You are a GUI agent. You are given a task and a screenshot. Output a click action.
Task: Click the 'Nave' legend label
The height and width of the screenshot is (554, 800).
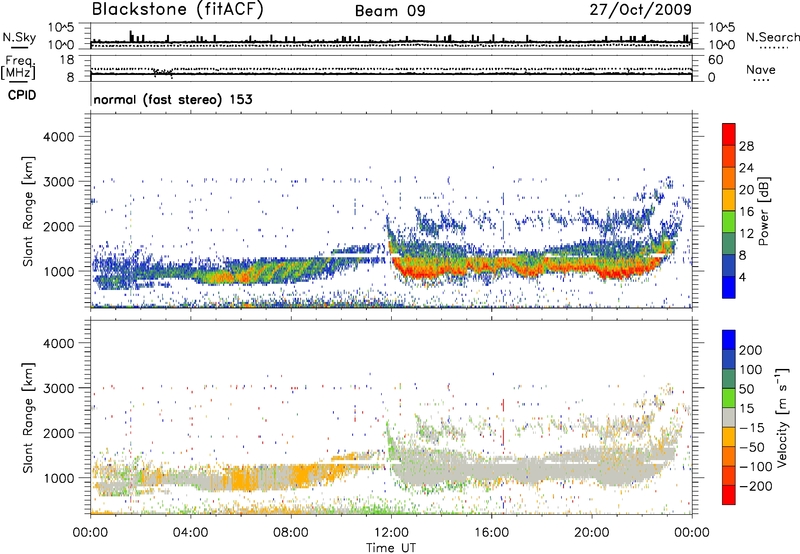pos(761,70)
